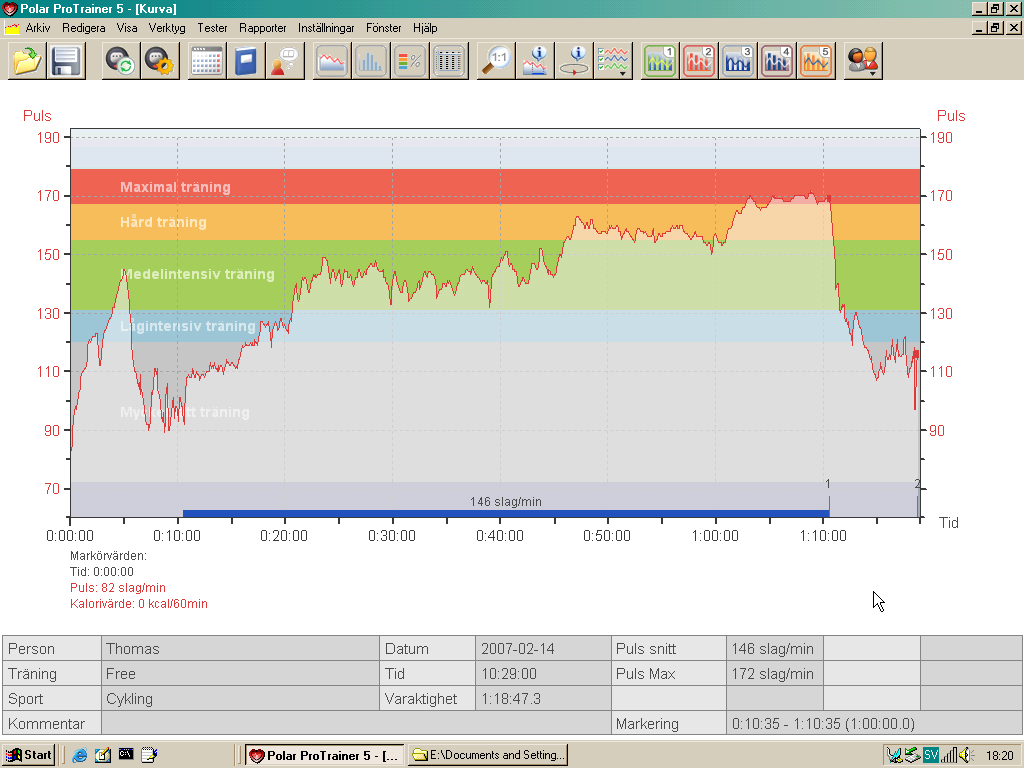Open the Arkiv menu

pyautogui.click(x=38, y=28)
